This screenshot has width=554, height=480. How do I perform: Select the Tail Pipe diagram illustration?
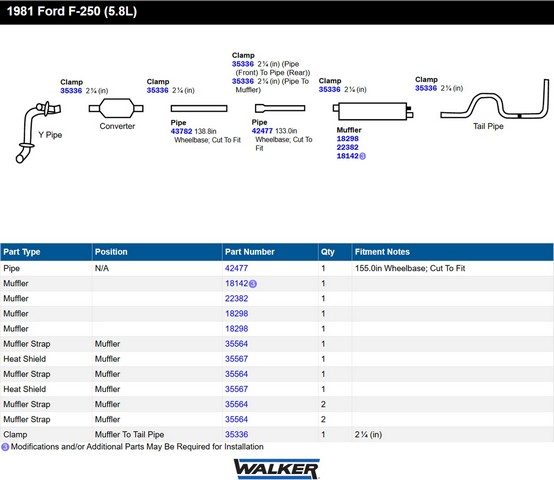pos(495,99)
